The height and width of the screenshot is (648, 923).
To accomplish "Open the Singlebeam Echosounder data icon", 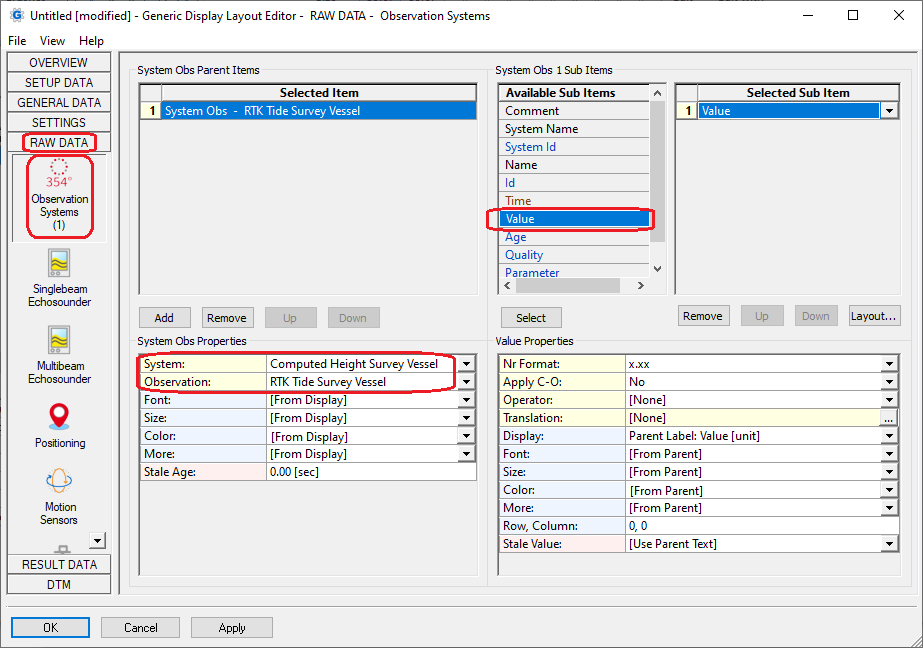I will [x=59, y=263].
